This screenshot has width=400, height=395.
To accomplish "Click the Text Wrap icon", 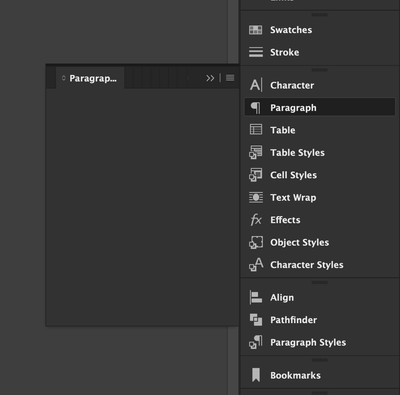I will coord(256,197).
